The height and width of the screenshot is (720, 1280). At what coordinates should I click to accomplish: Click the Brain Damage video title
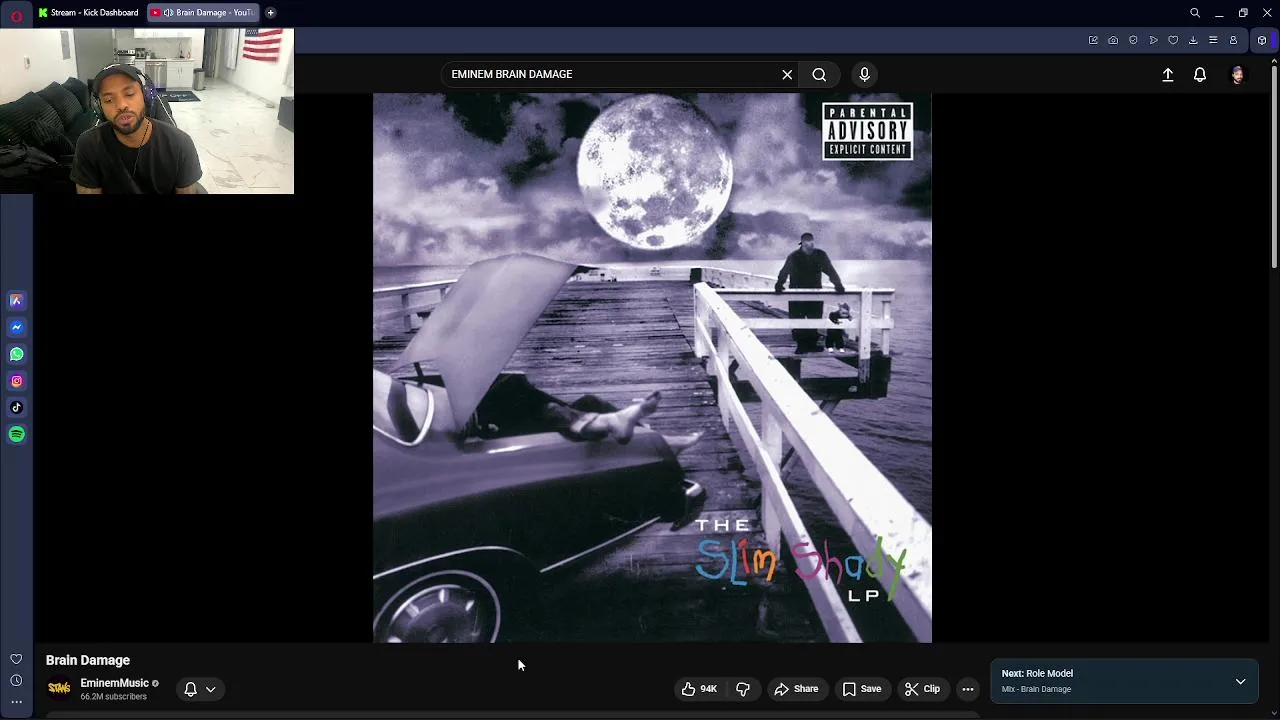coord(88,660)
